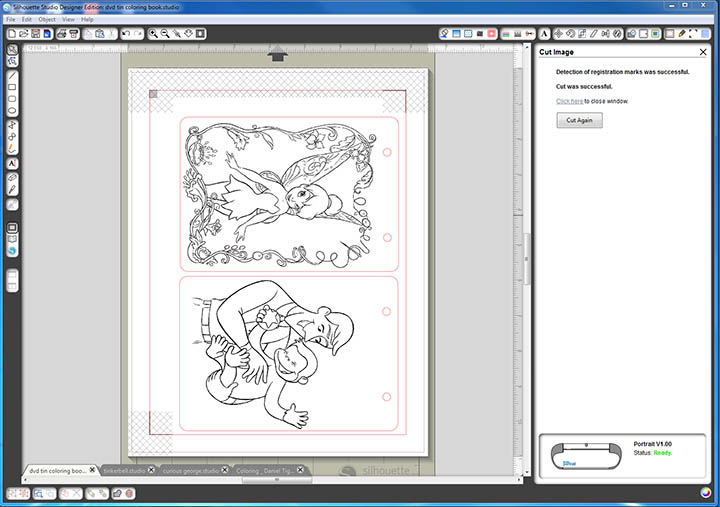720x507 pixels.
Task: Open the Scale panel icon
Action: (582, 34)
